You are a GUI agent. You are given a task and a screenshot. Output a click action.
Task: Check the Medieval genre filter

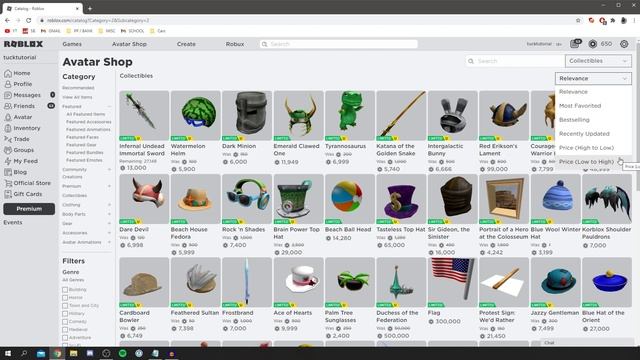tap(65, 330)
